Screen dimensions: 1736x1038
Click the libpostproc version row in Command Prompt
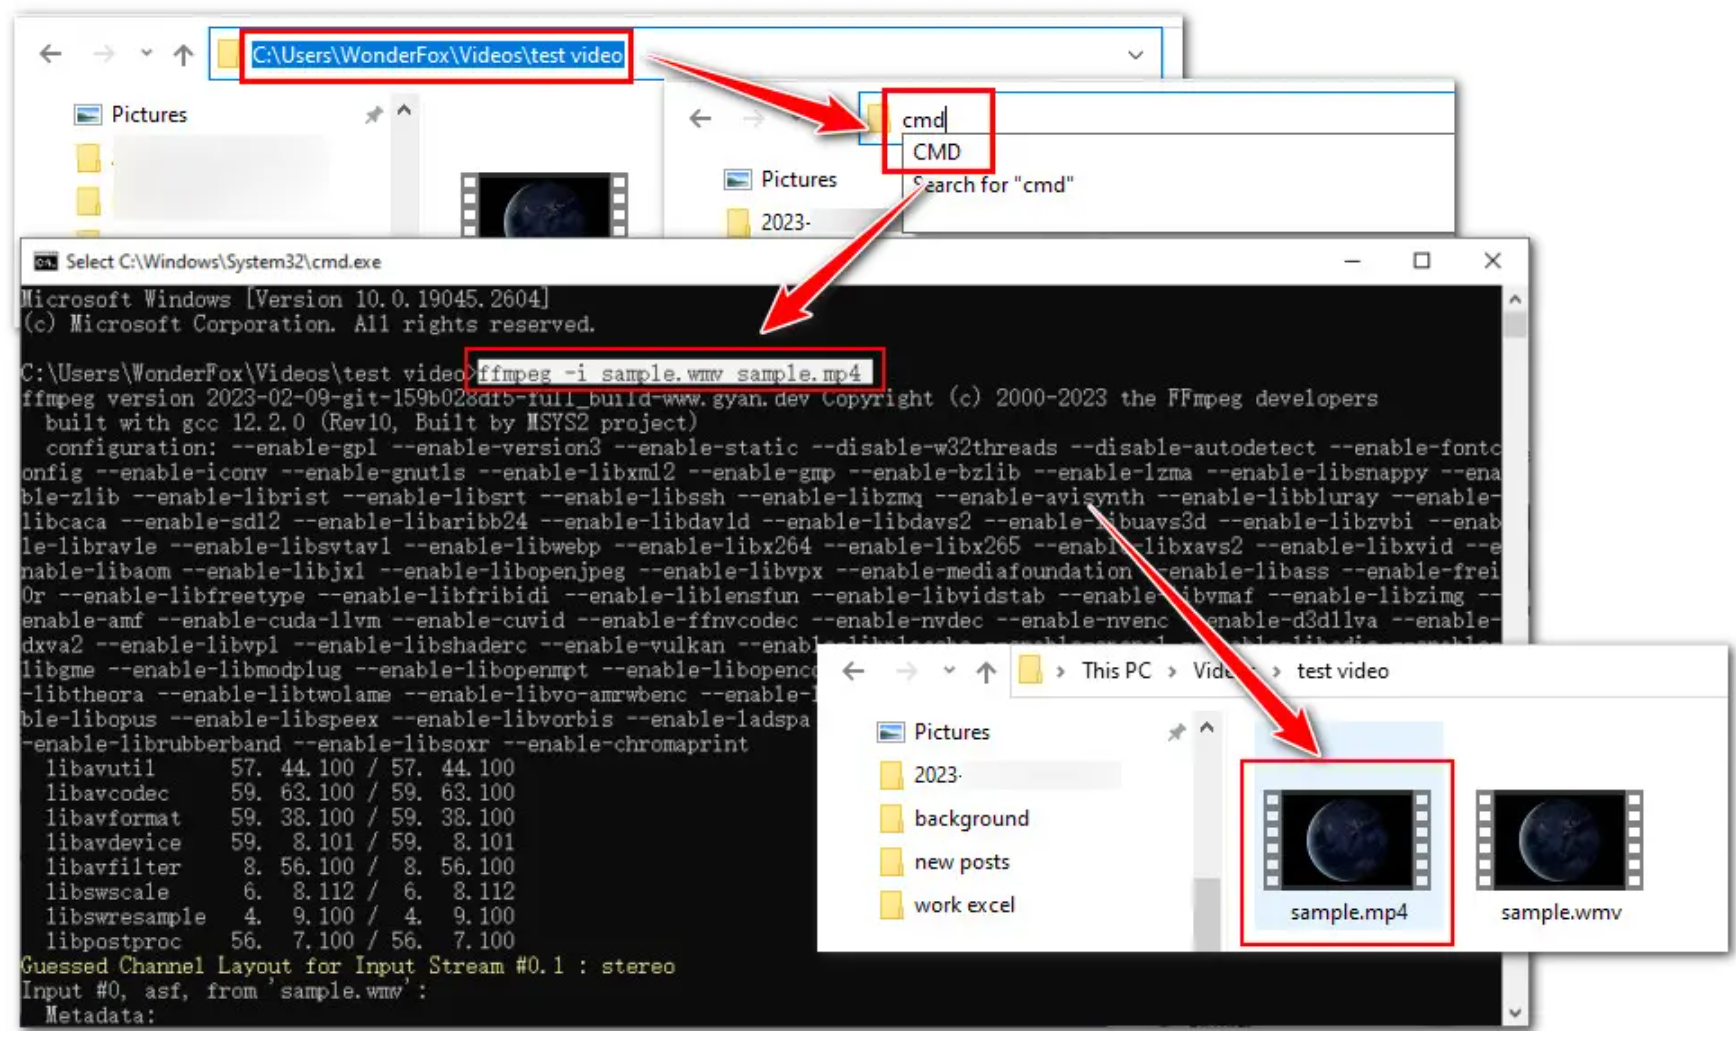tap(280, 941)
